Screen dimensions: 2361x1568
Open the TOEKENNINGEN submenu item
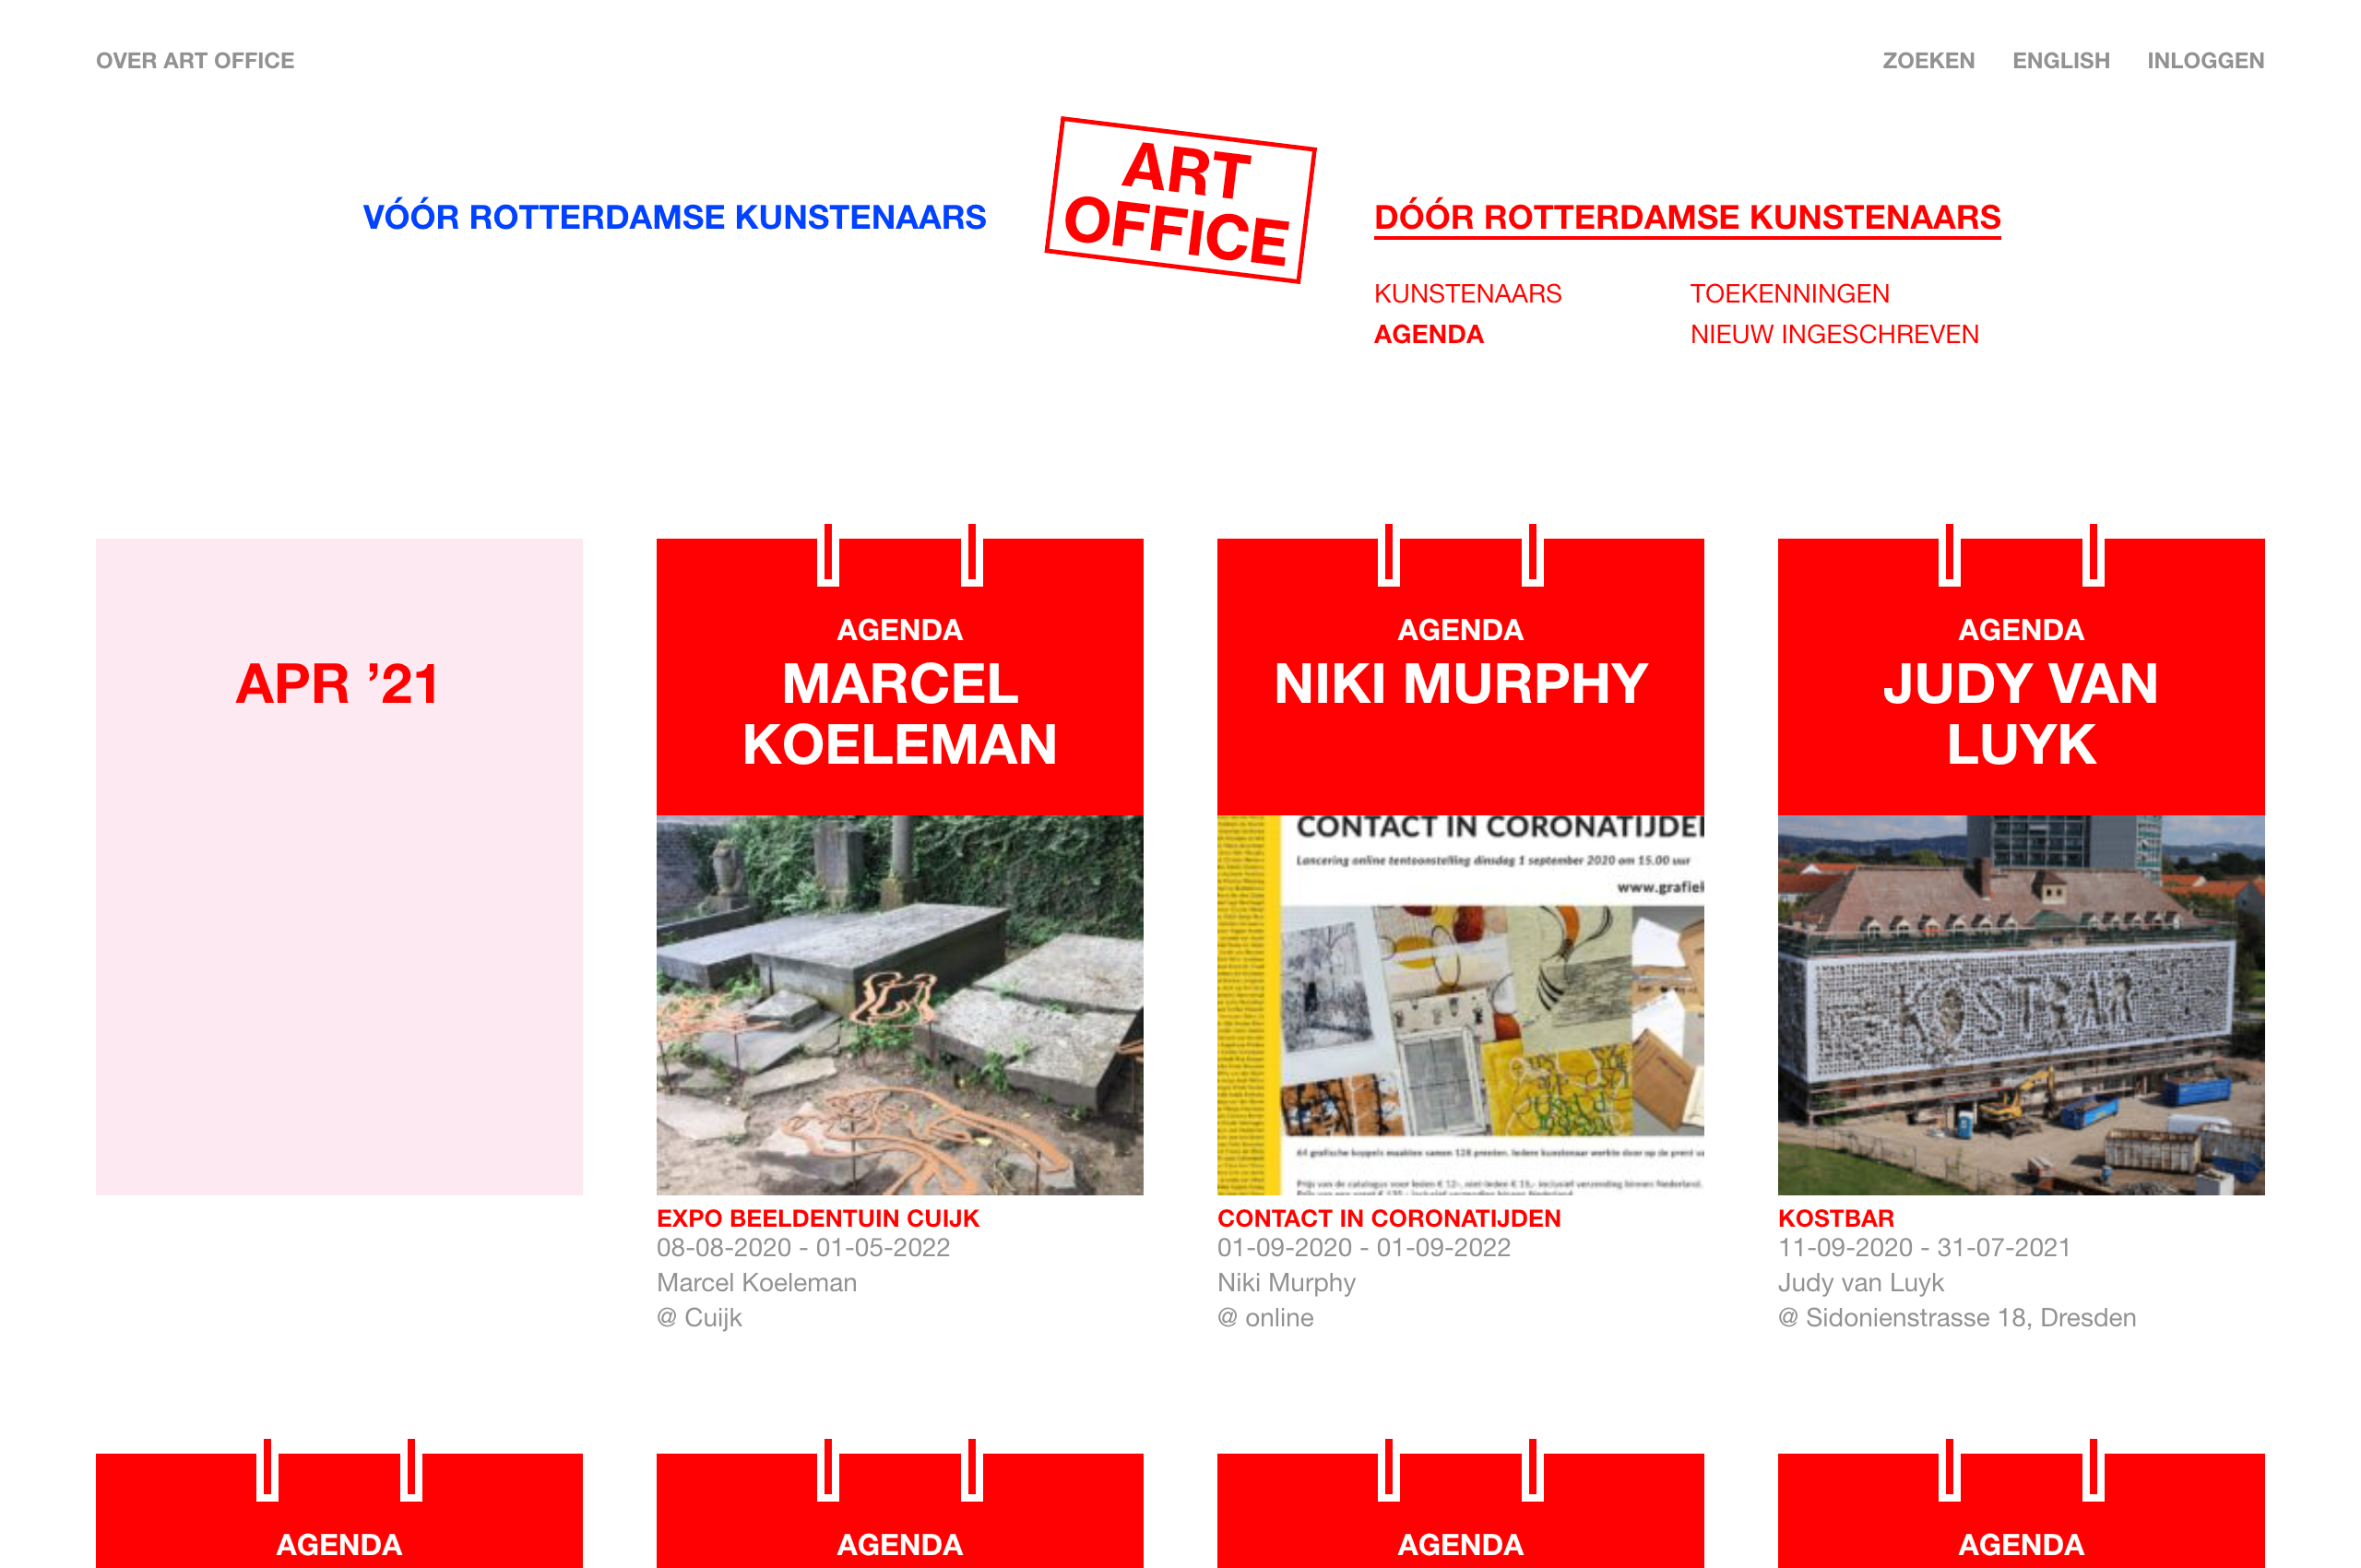click(x=1789, y=294)
